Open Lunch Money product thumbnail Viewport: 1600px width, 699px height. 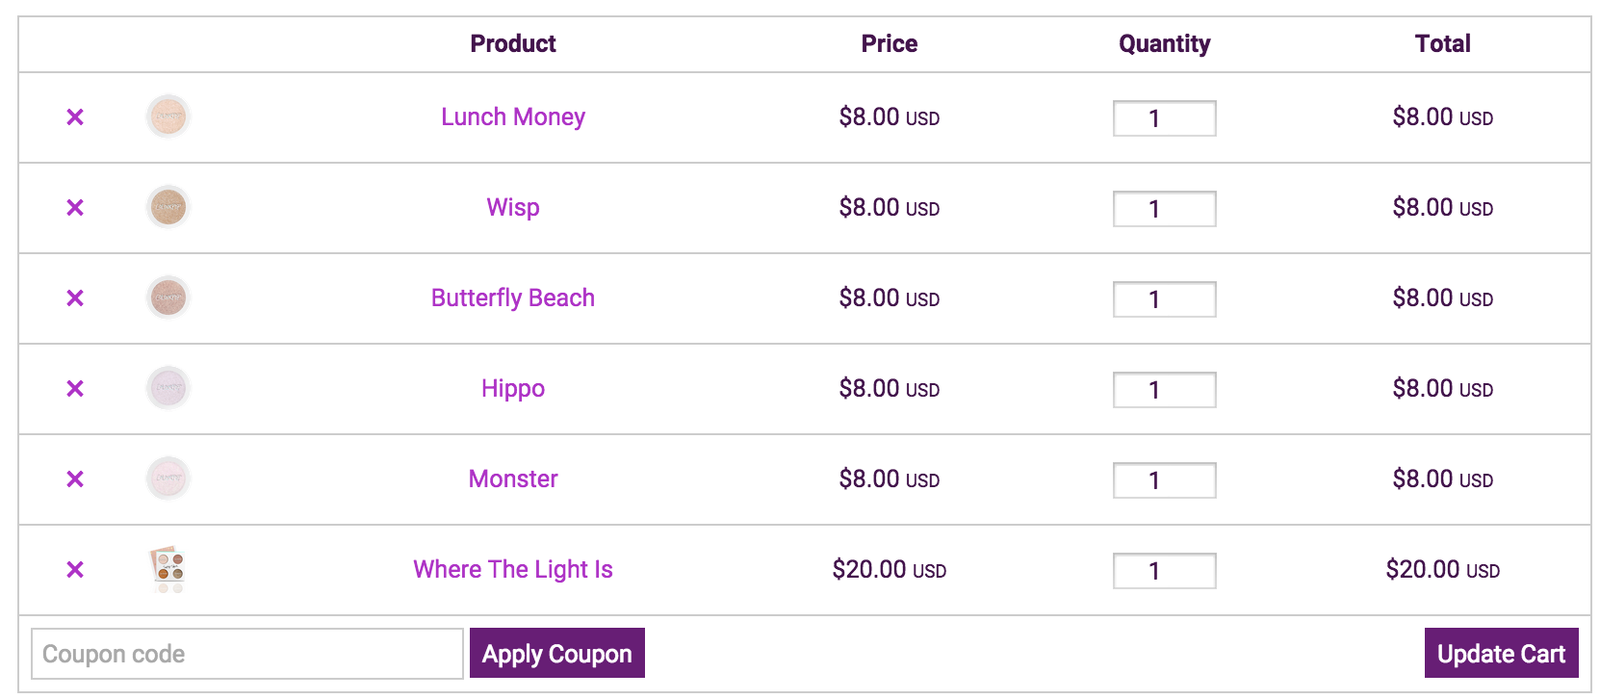pos(168,117)
